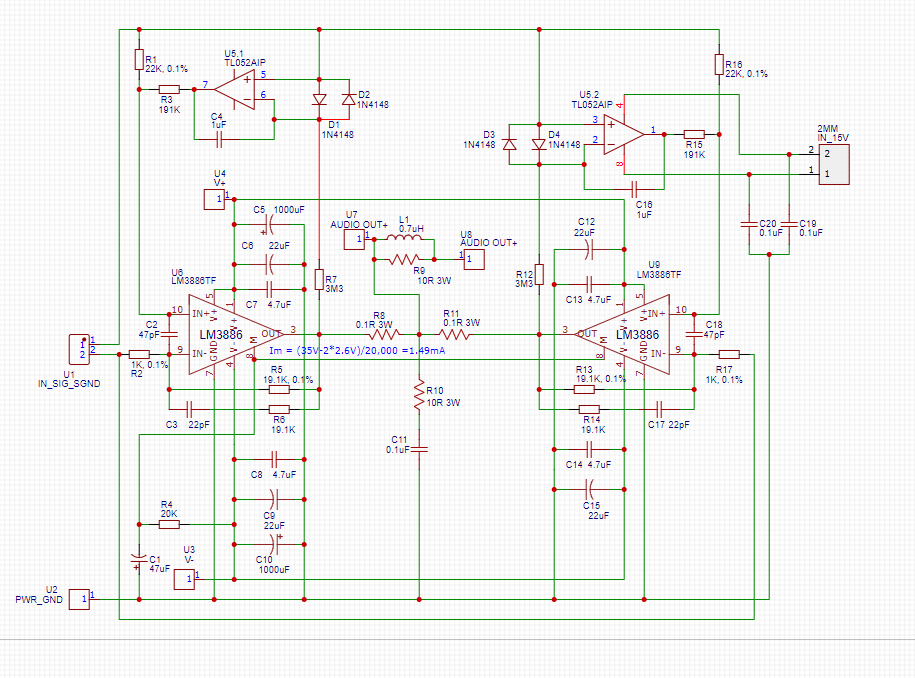This screenshot has width=915, height=678.
Task: Select the U7 AUDIO OUT+ connector box
Action: 354,239
